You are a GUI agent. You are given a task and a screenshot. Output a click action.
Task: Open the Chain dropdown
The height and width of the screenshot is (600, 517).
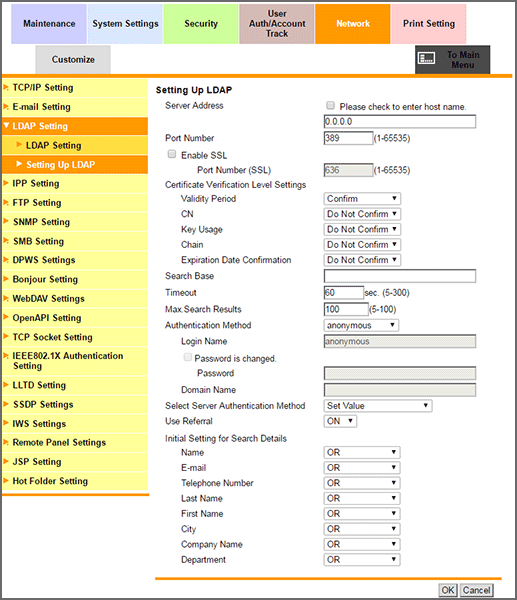[362, 245]
